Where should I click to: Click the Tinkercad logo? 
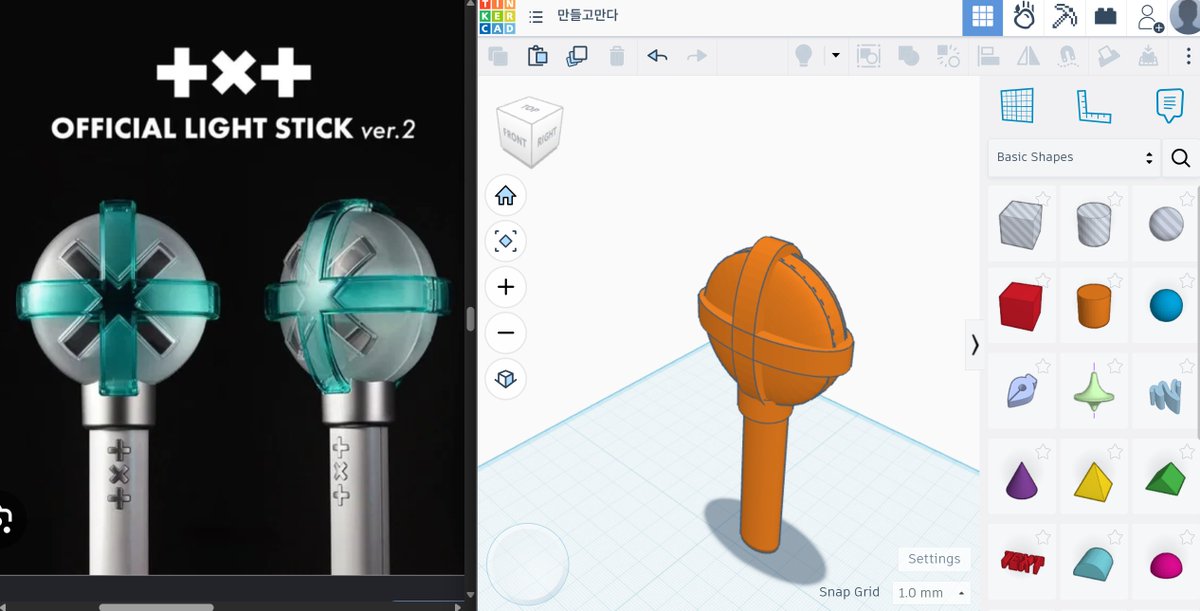click(497, 17)
